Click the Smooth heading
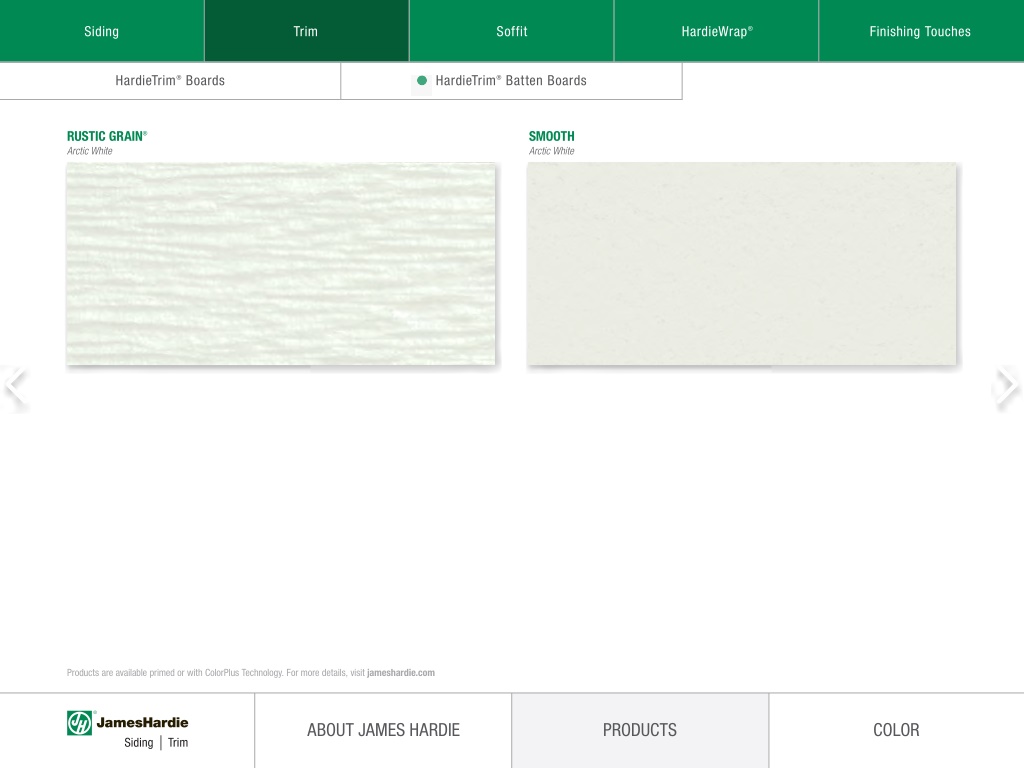1024x768 pixels. [552, 136]
